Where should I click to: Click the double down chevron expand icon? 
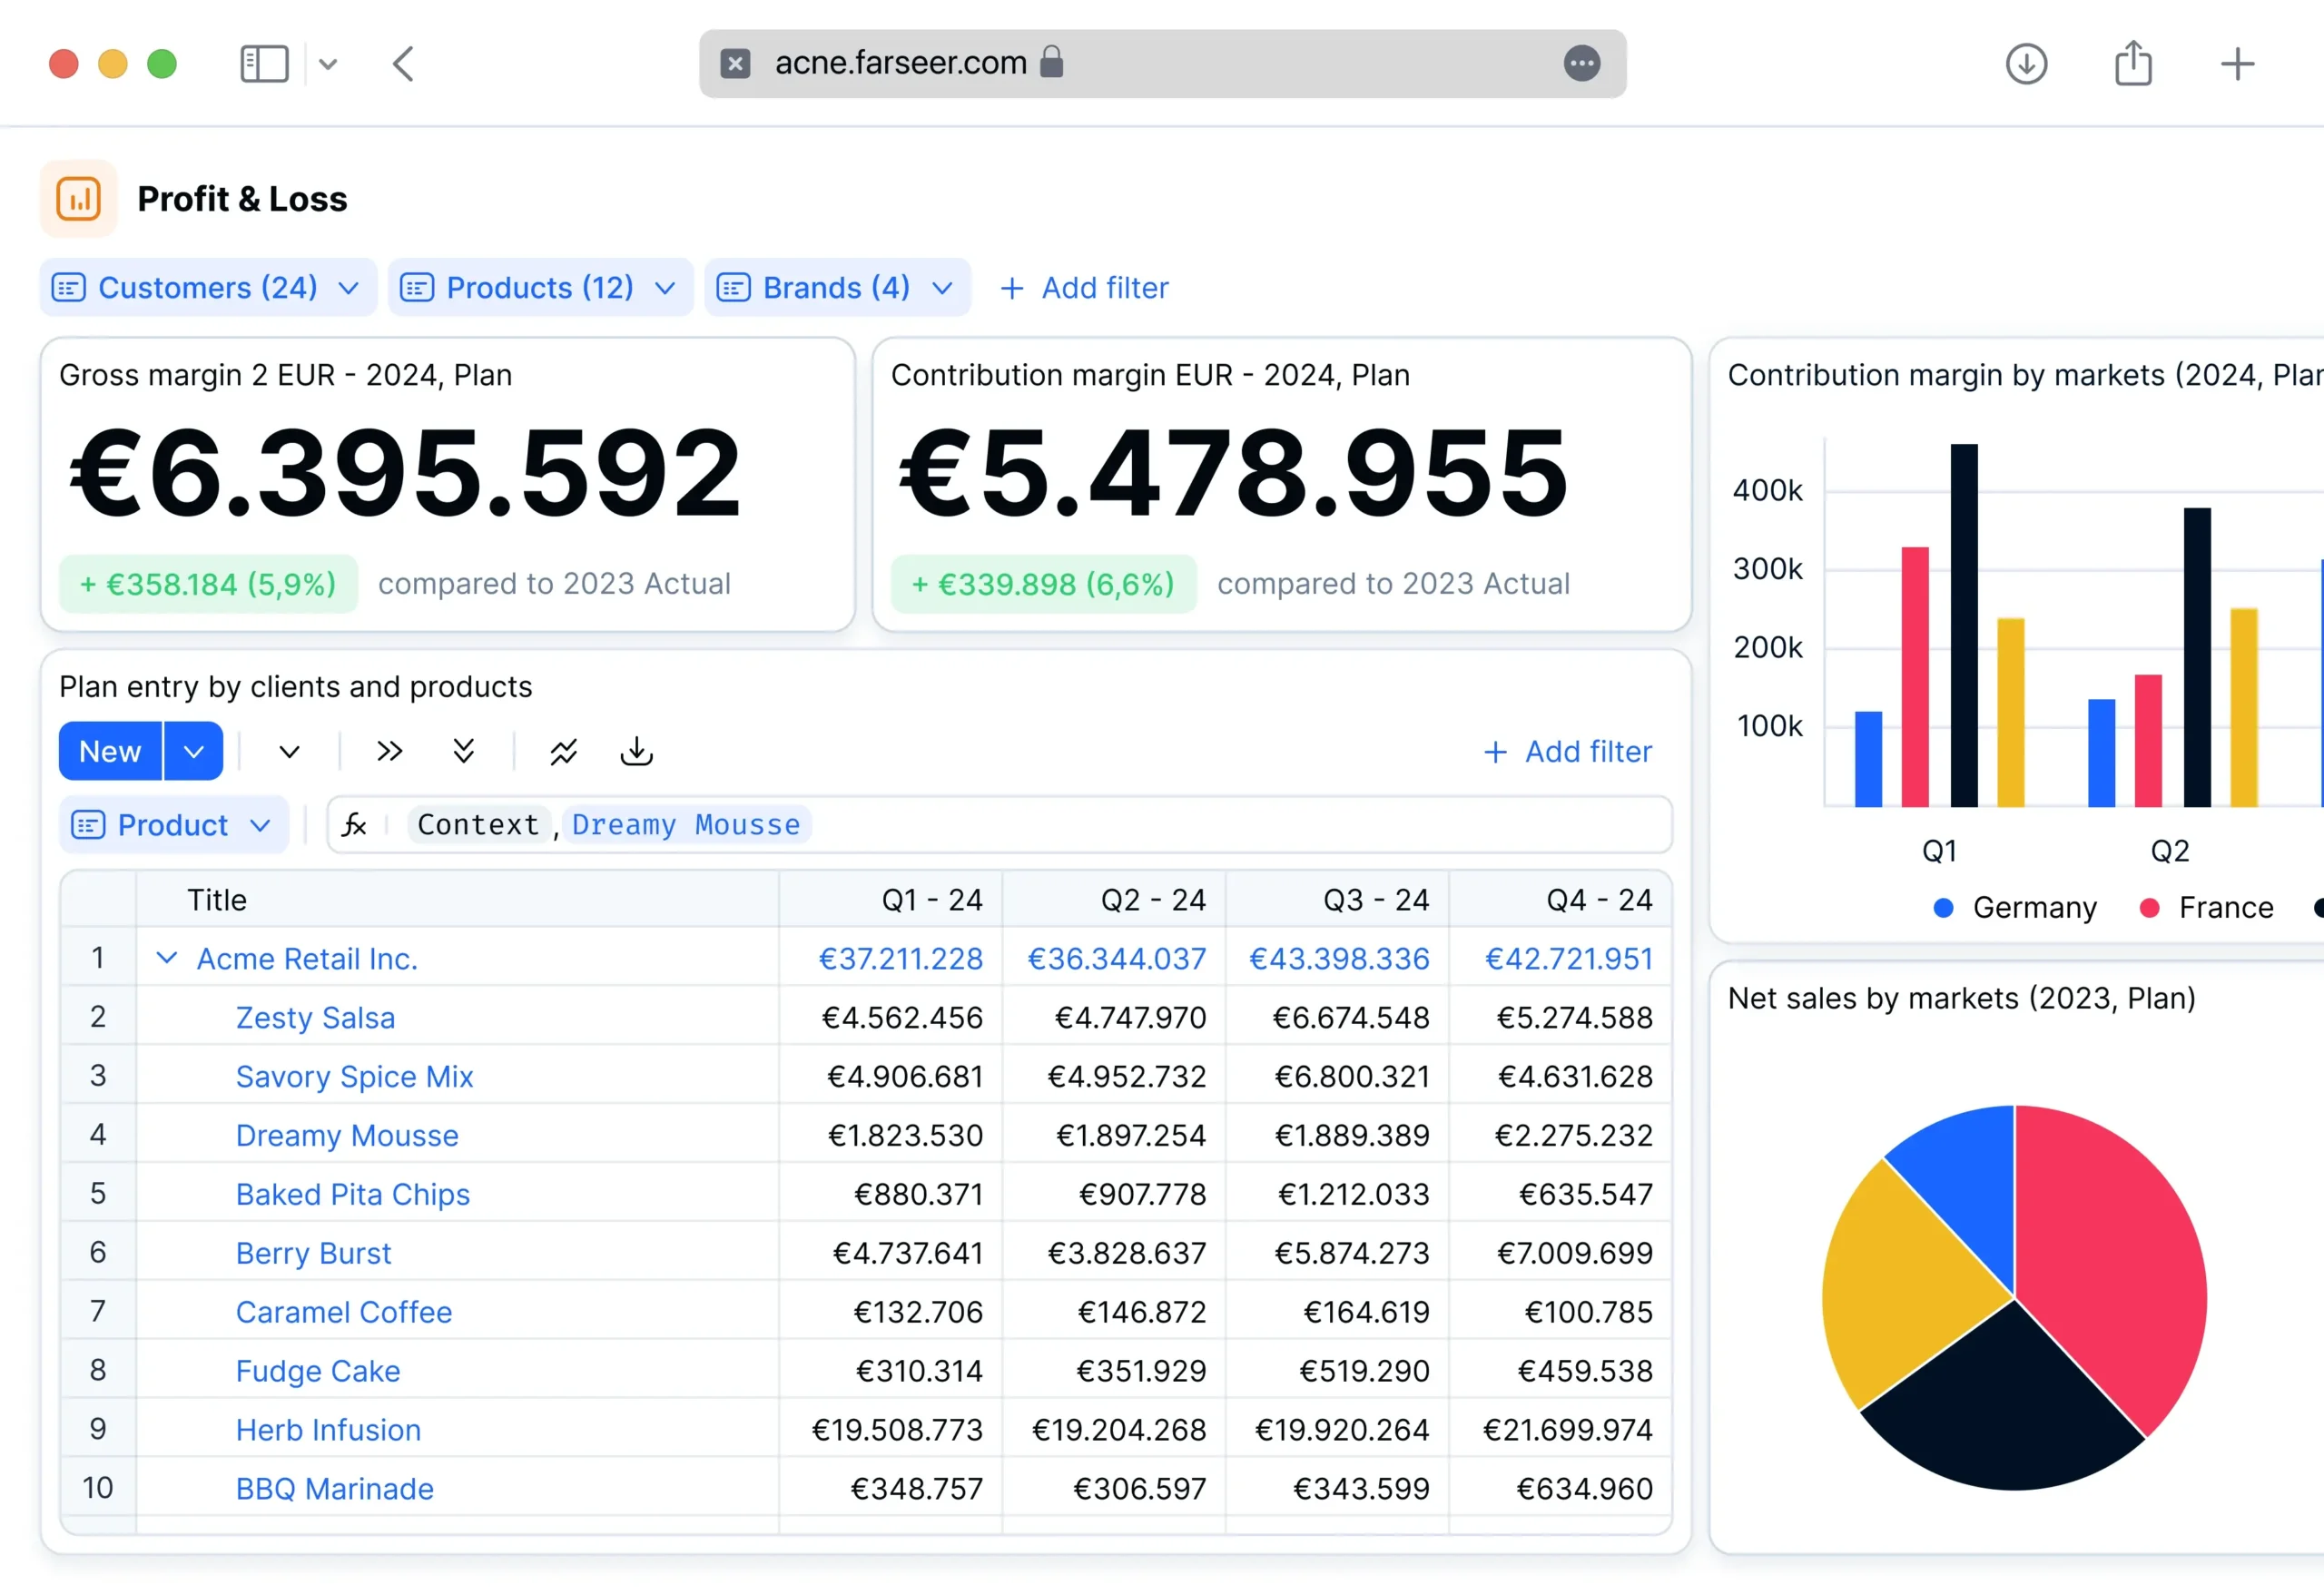coord(463,751)
